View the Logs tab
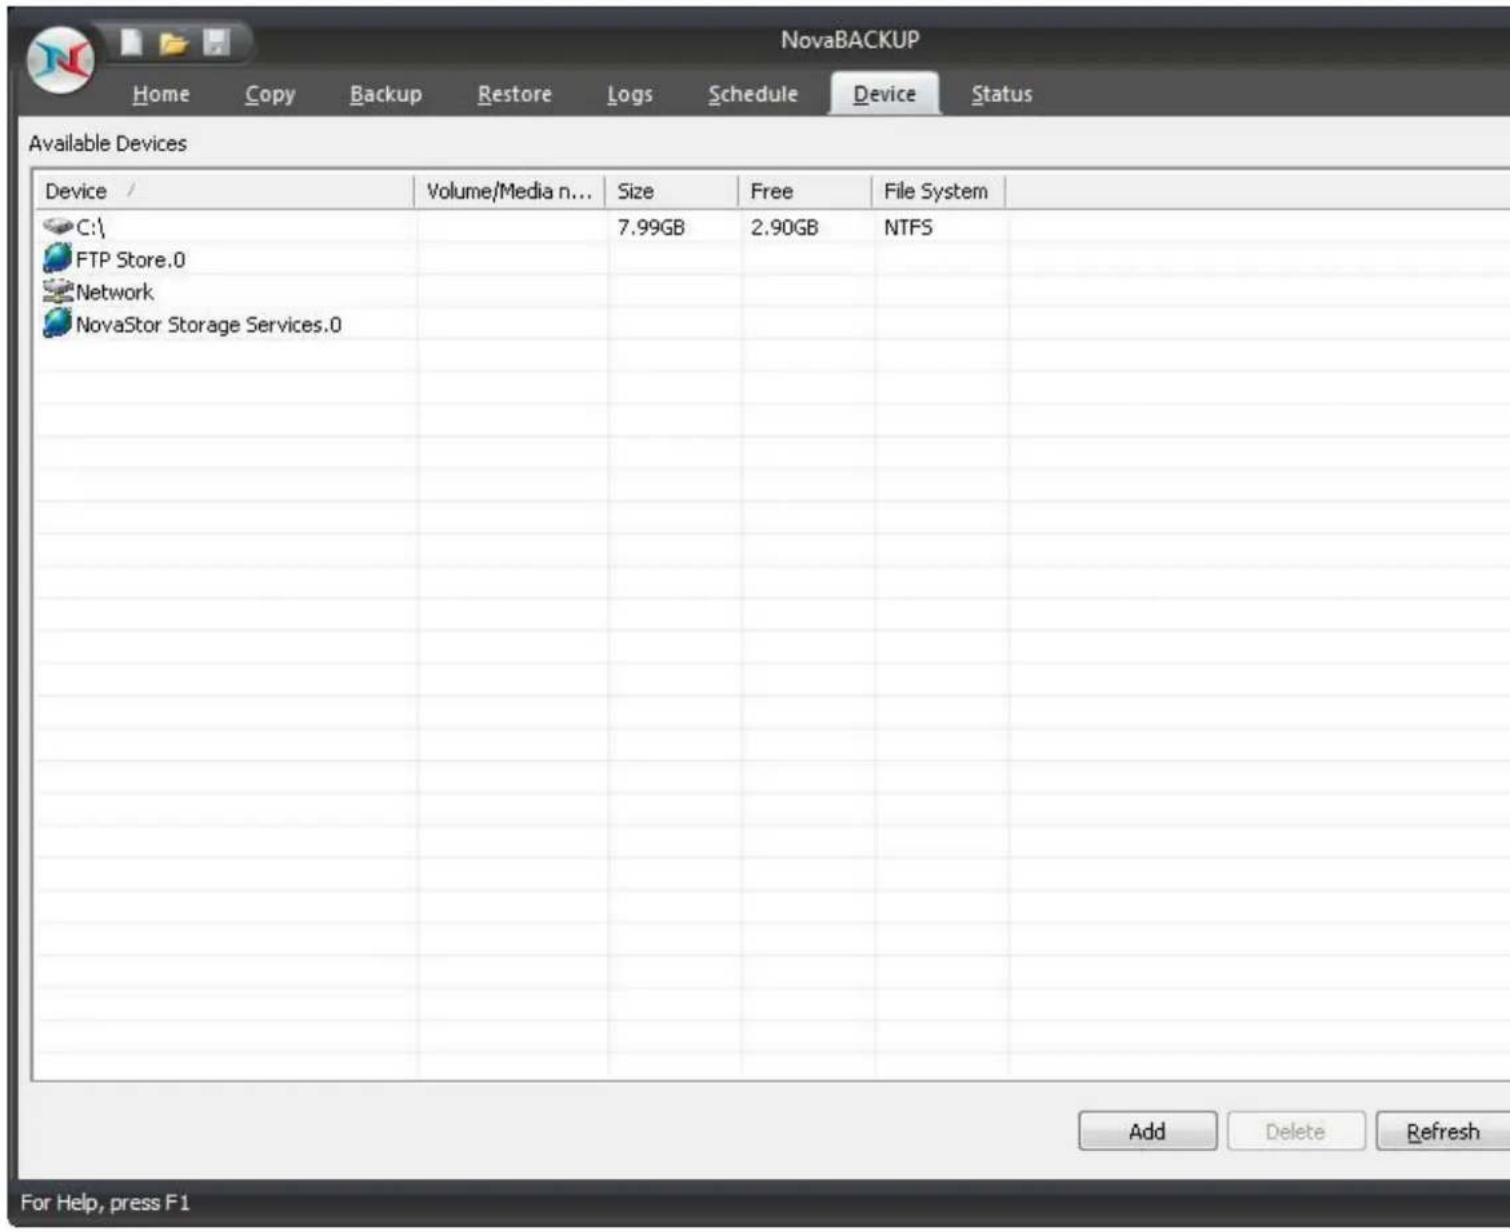This screenshot has height=1232, width=1512. (x=630, y=94)
